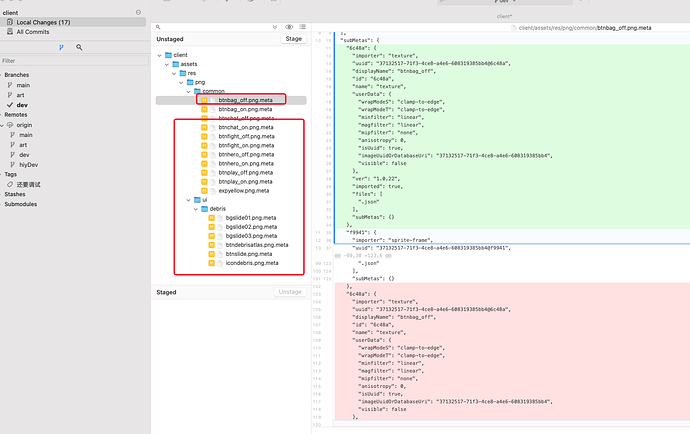The height and width of the screenshot is (434, 690).
Task: Focus the file search field with magnifier
Action: [211, 27]
